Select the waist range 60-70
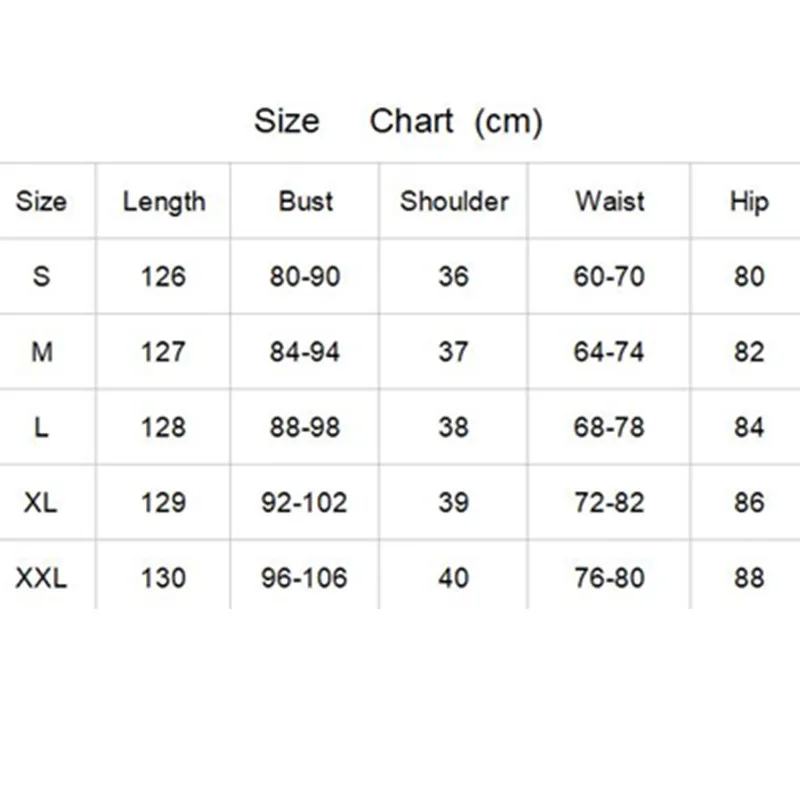Viewport: 800px width, 800px height. (x=609, y=276)
